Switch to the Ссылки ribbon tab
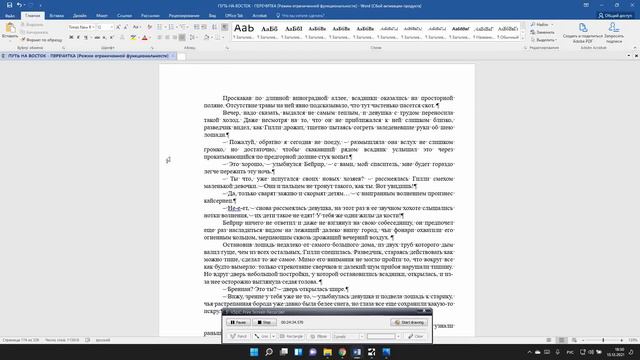The width and height of the screenshot is (640, 360). click(124, 16)
